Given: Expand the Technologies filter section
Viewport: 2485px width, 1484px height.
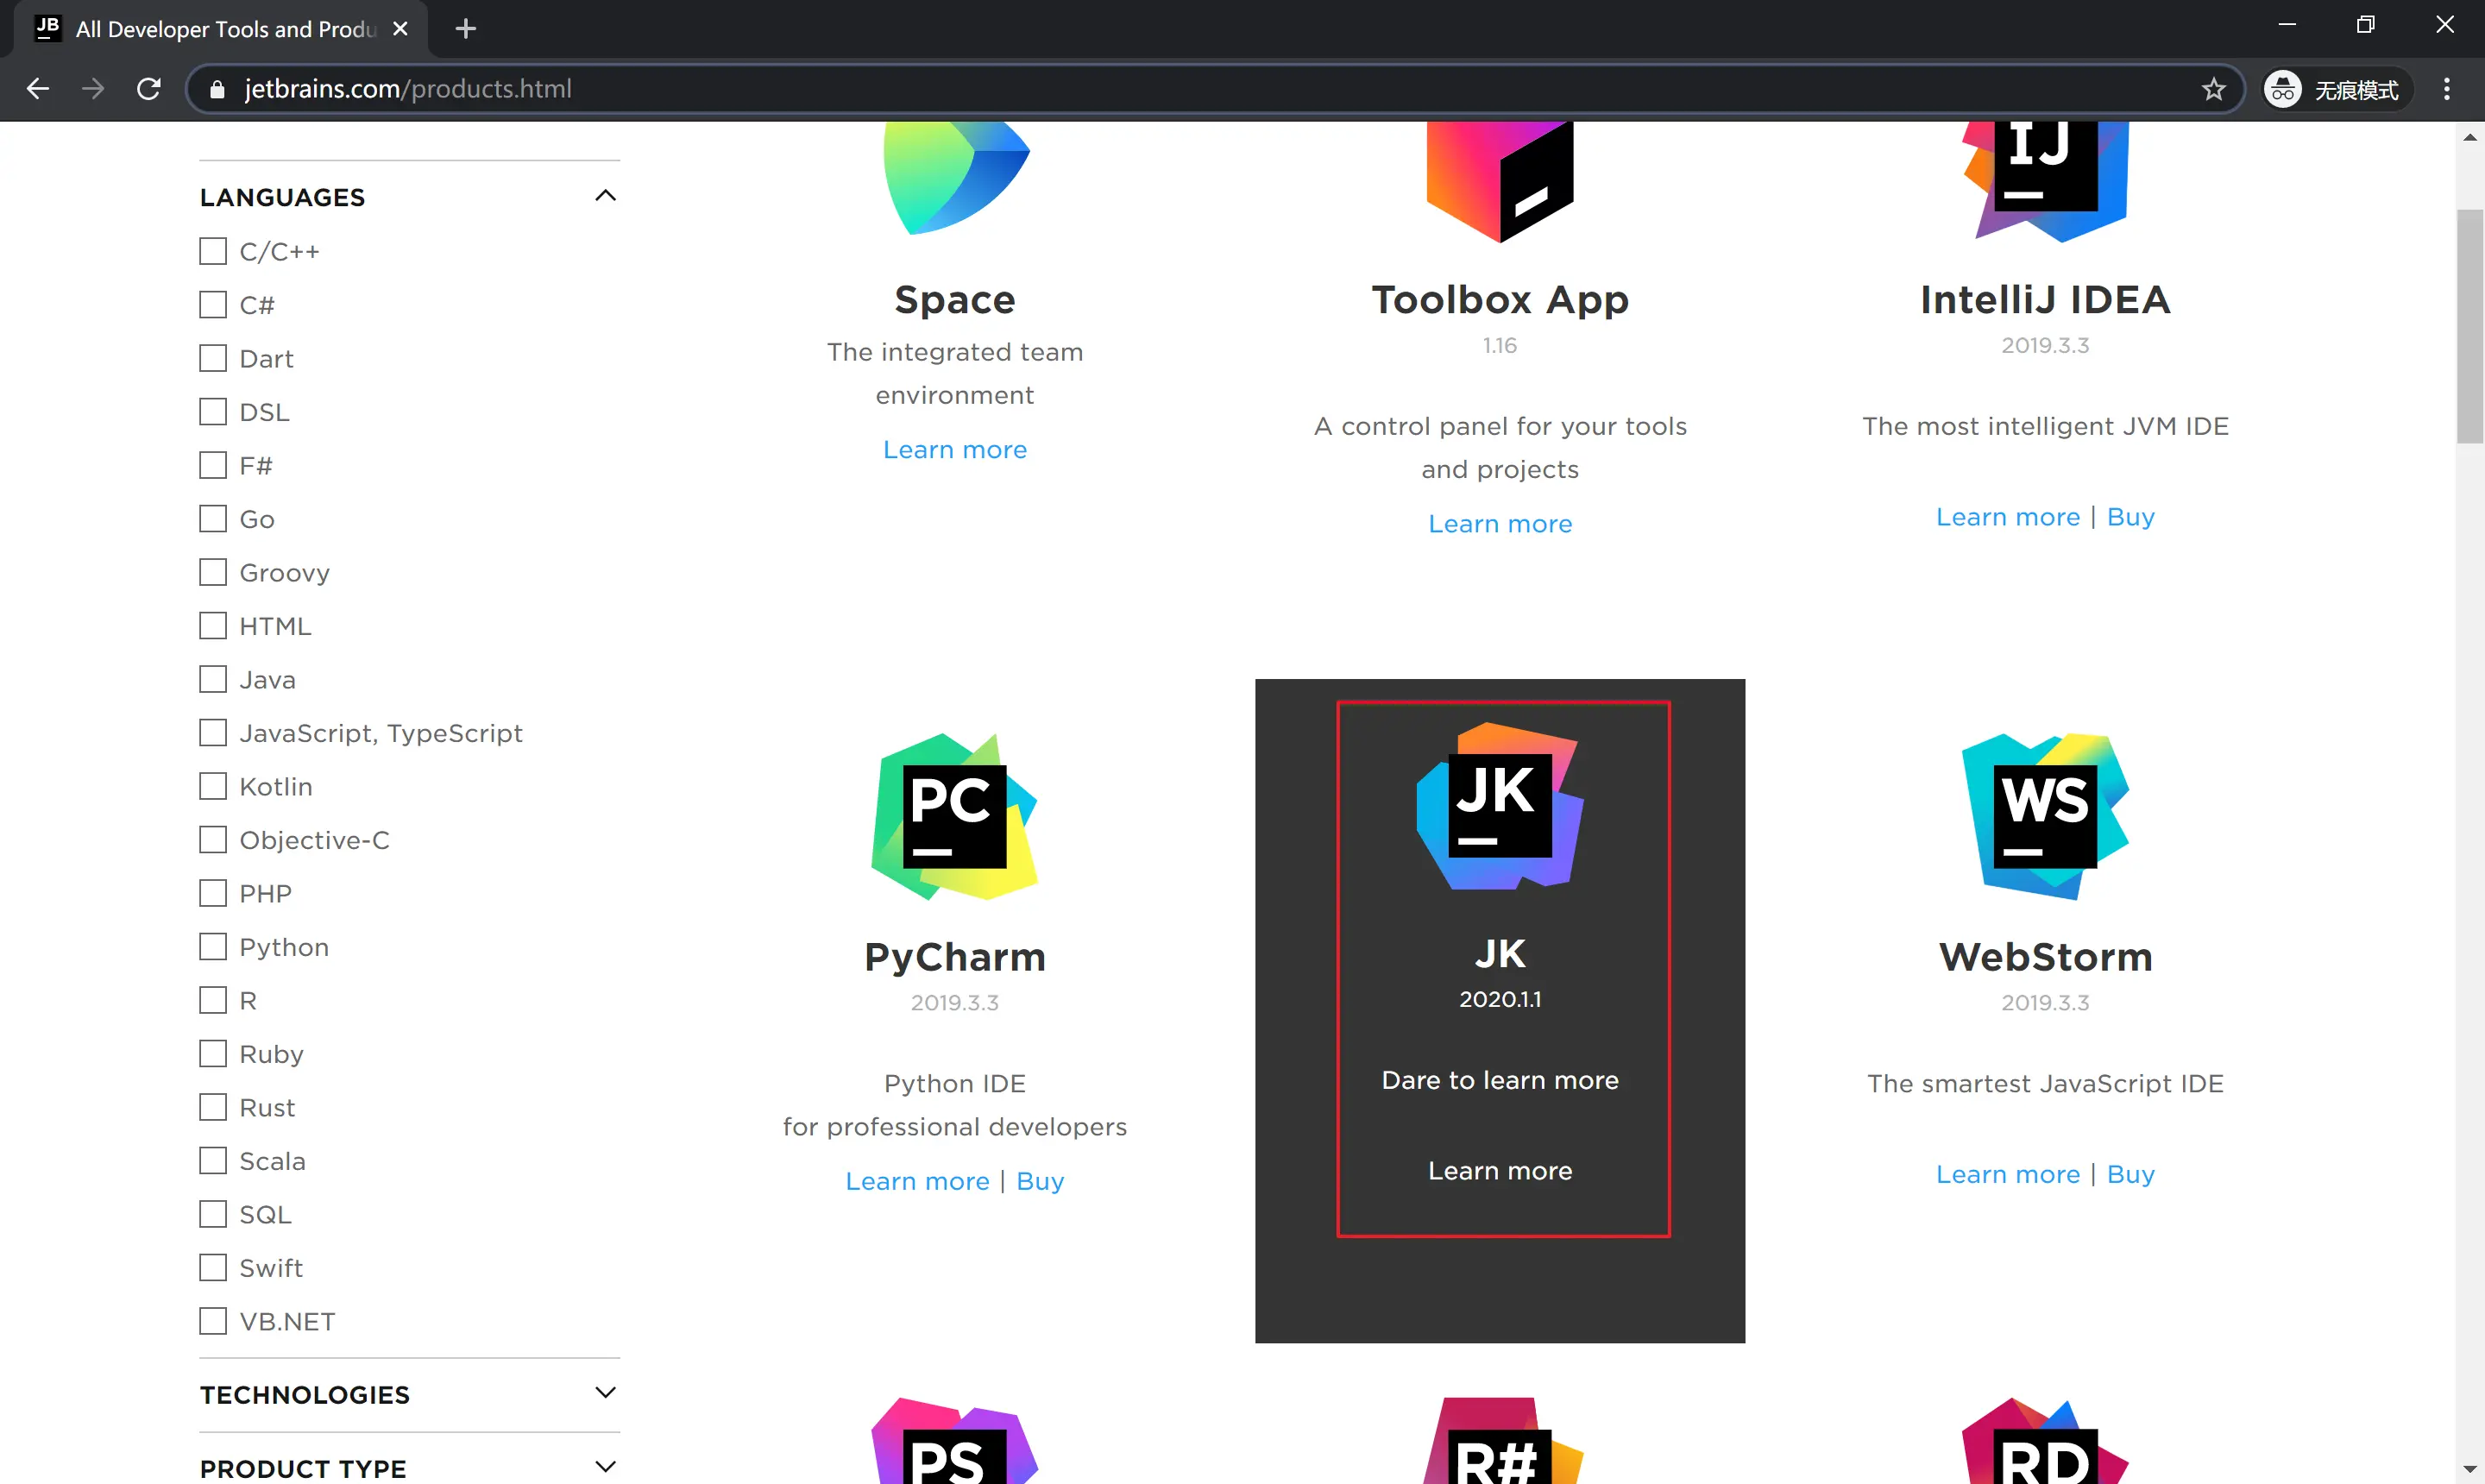Looking at the screenshot, I should 605,1393.
